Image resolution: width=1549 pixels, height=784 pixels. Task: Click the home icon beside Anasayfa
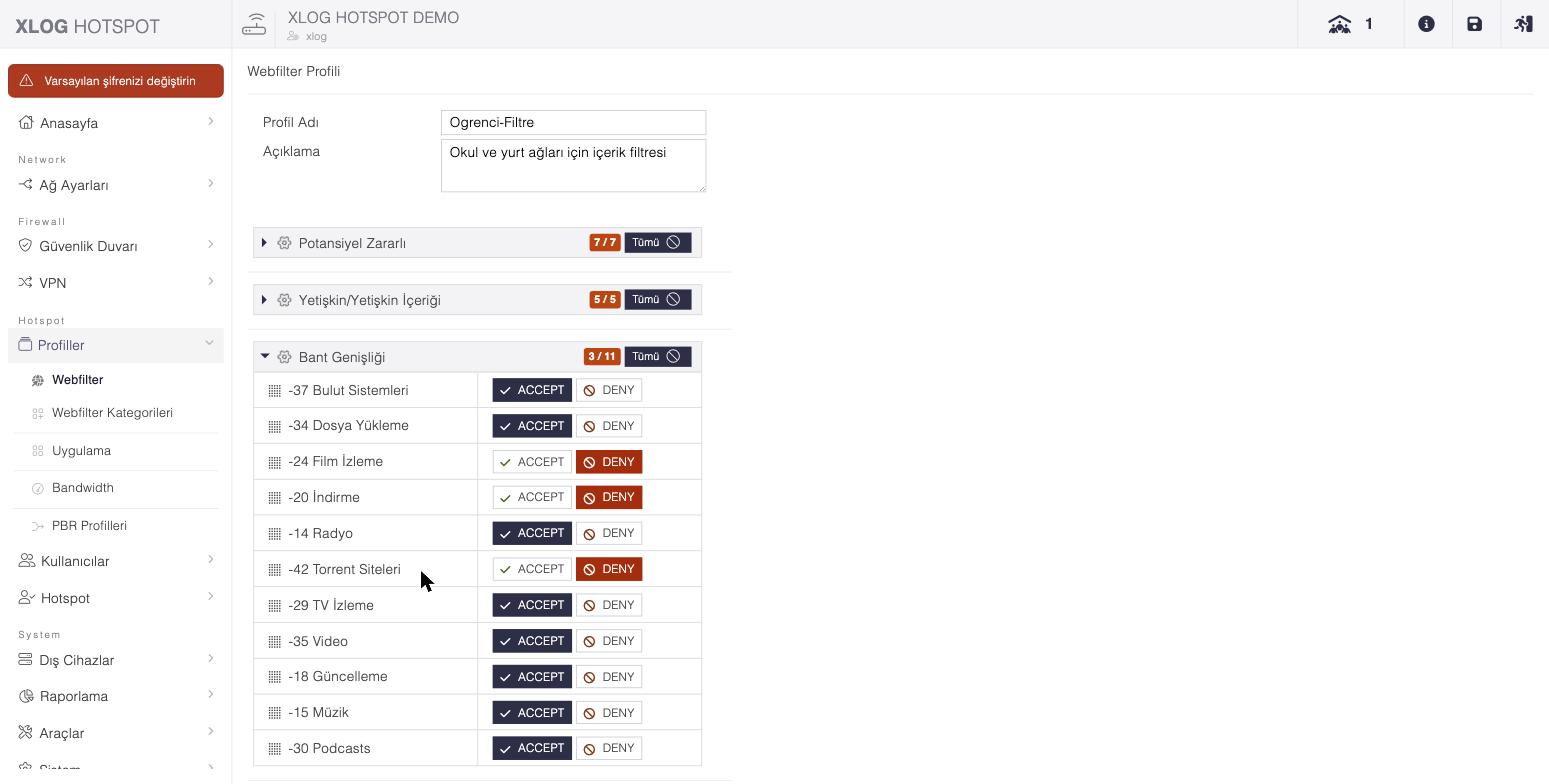[x=26, y=122]
